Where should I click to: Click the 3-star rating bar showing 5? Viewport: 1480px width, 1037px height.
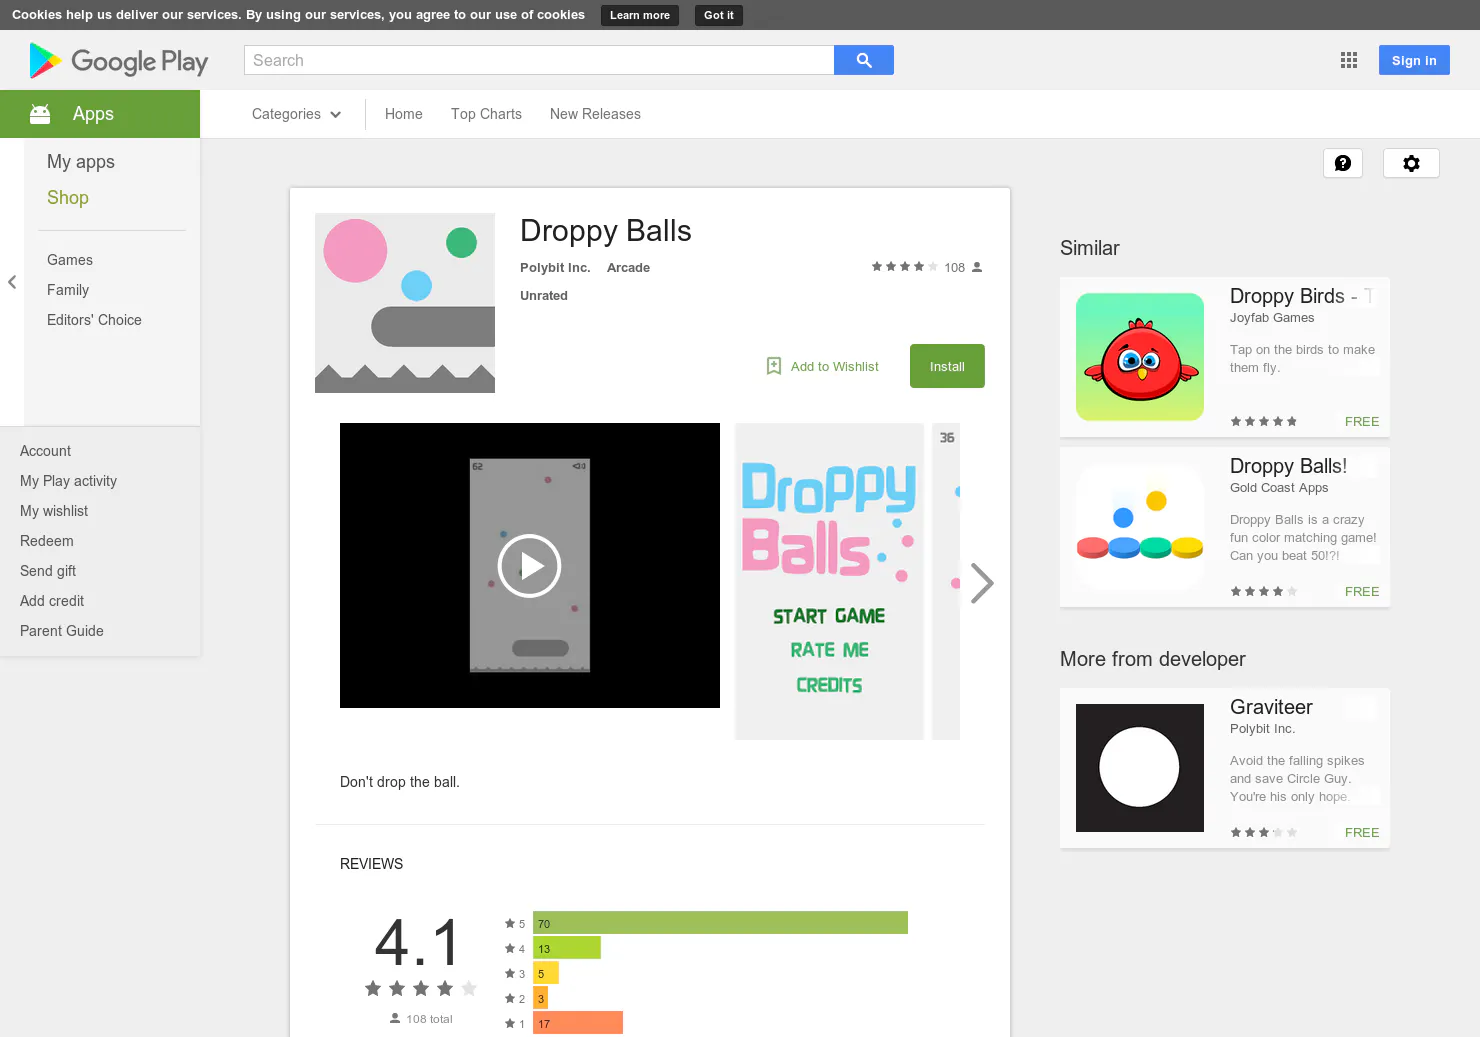click(x=546, y=973)
